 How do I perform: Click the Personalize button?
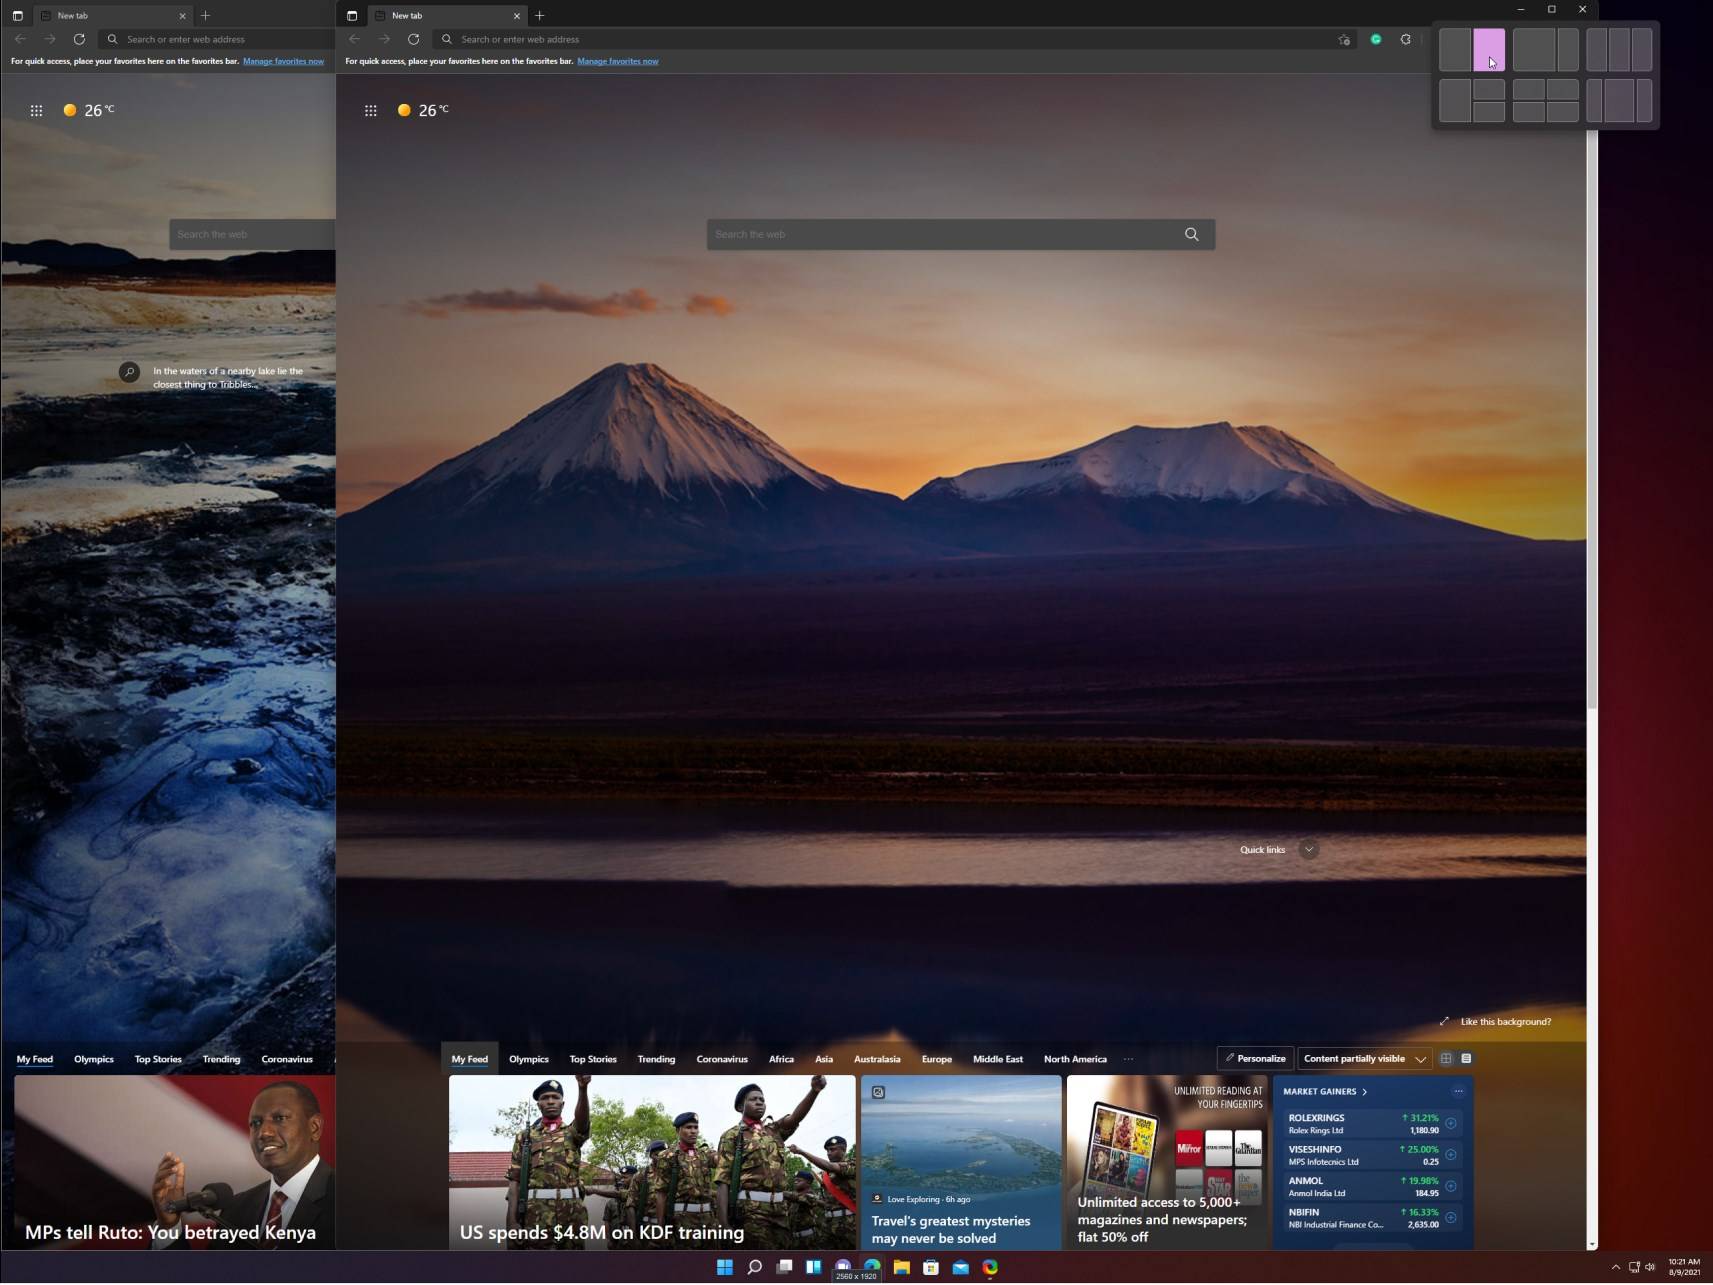1255,1058
